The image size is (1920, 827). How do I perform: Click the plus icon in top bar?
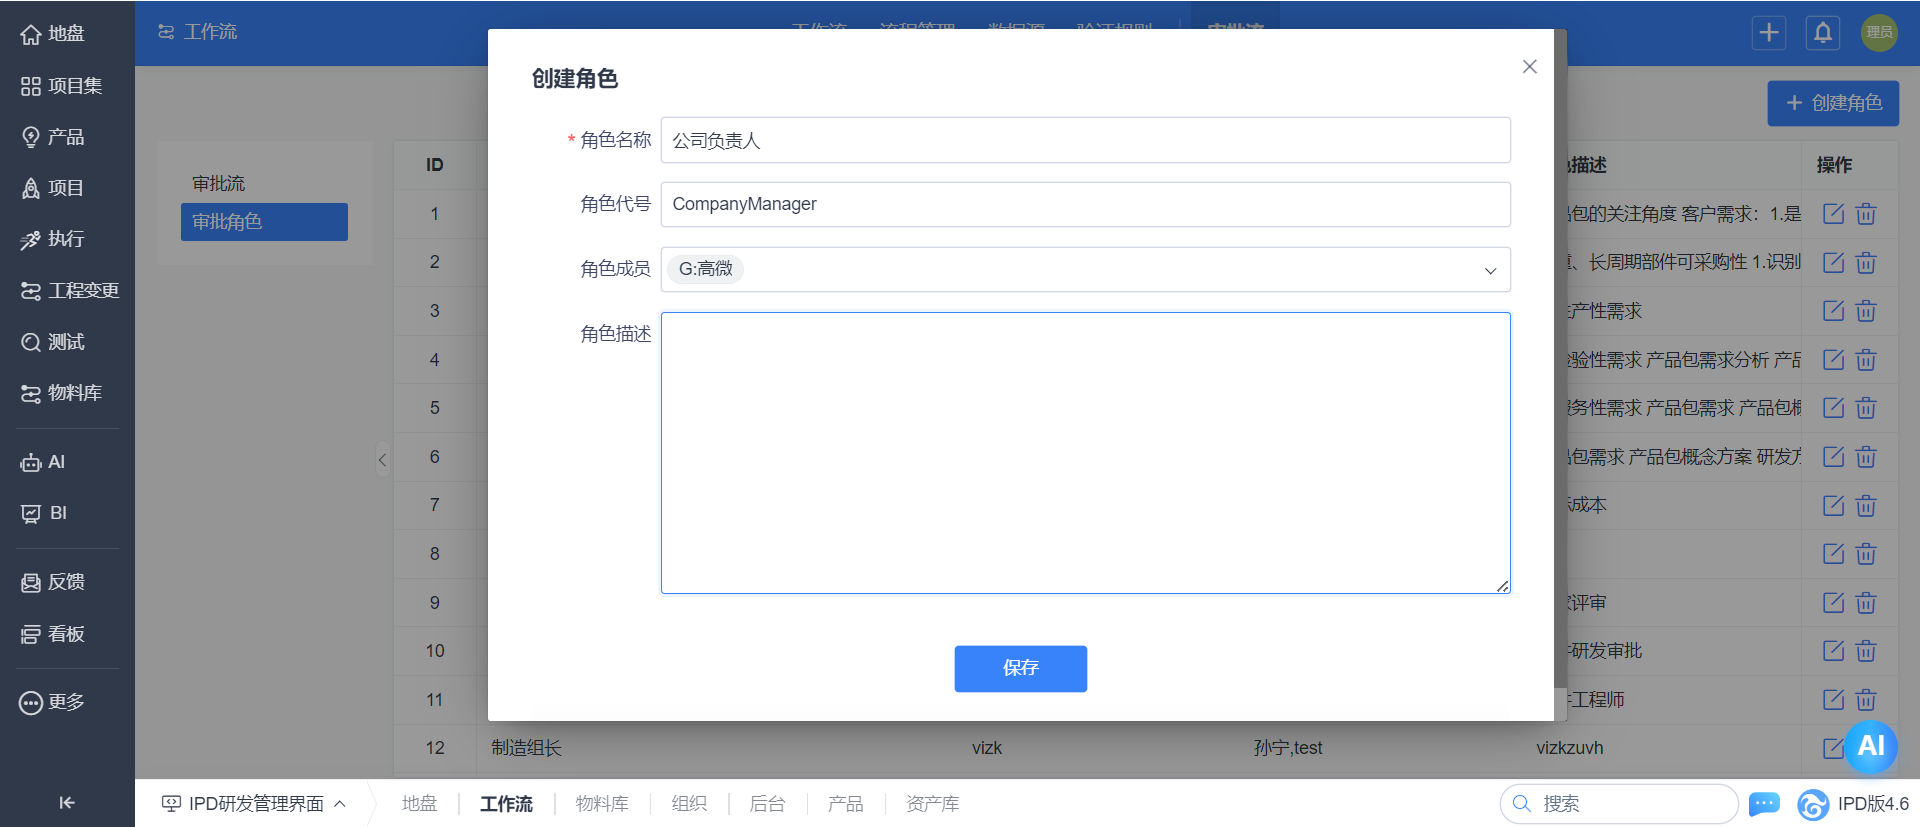click(x=1769, y=32)
